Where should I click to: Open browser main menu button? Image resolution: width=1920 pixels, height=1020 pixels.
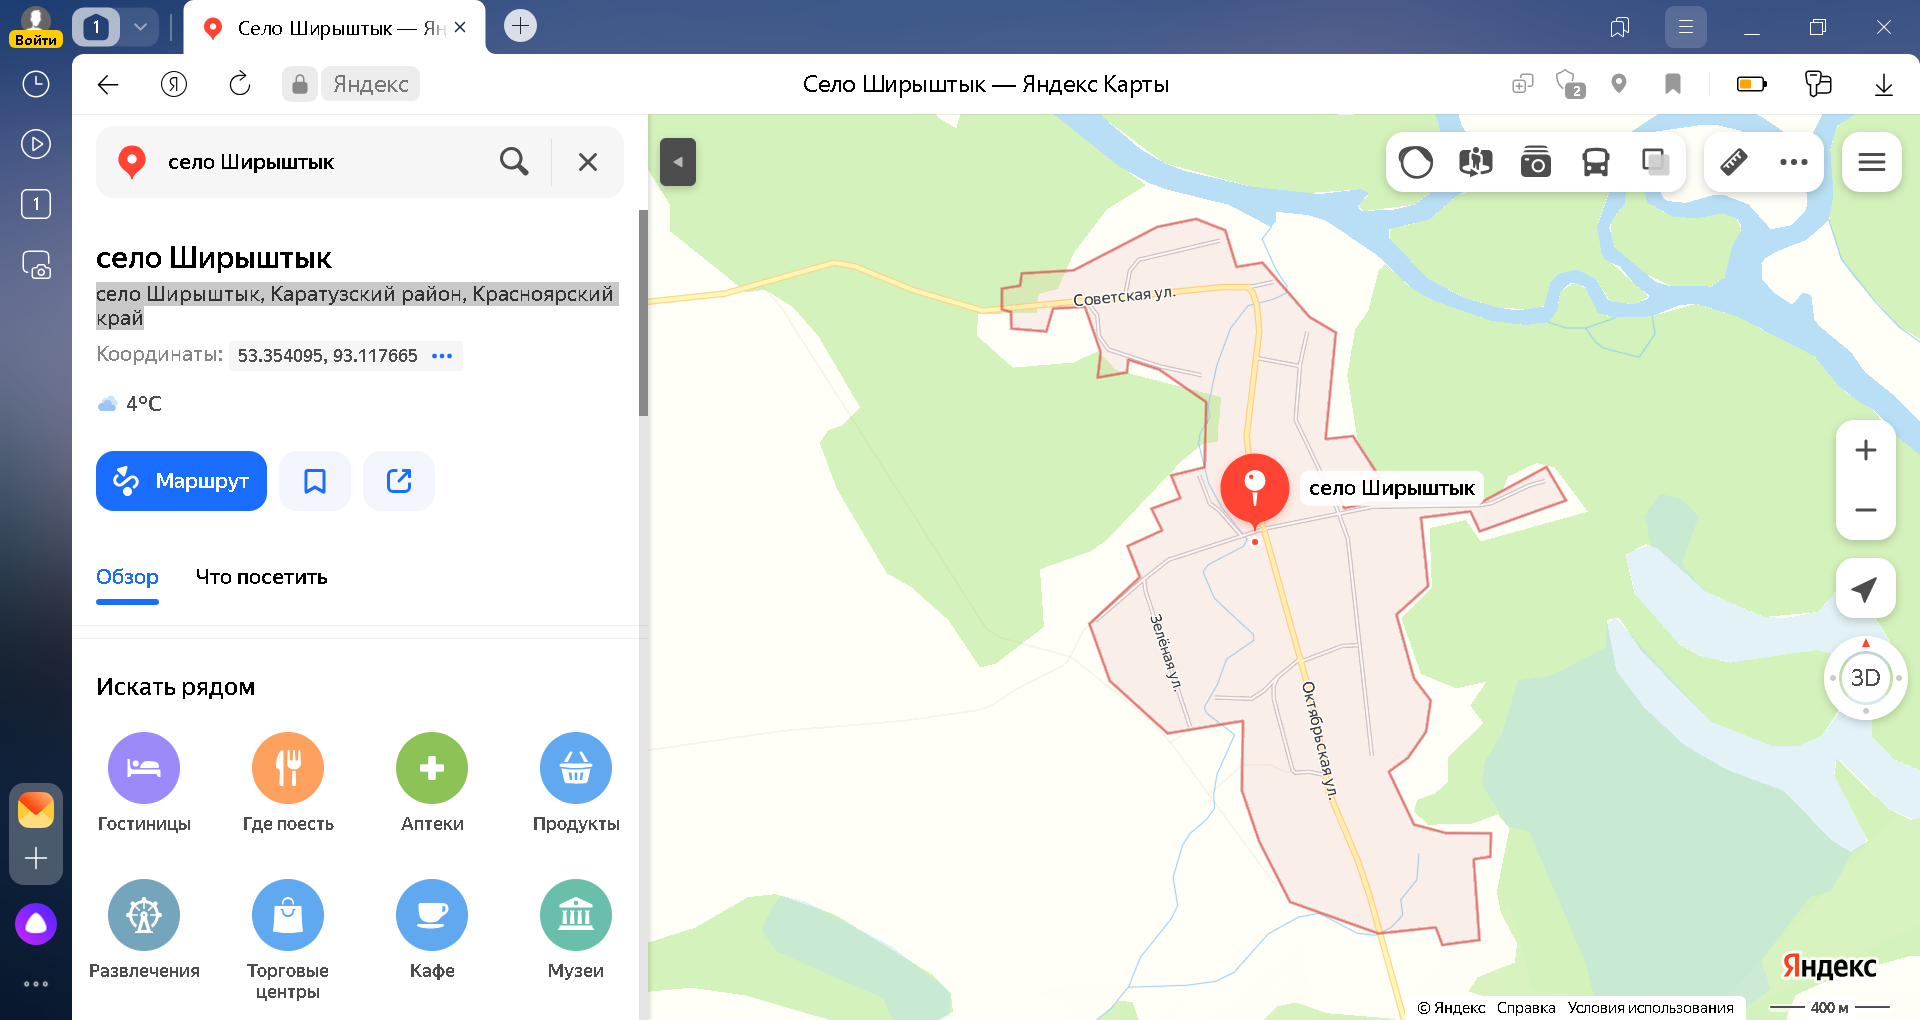point(1686,27)
